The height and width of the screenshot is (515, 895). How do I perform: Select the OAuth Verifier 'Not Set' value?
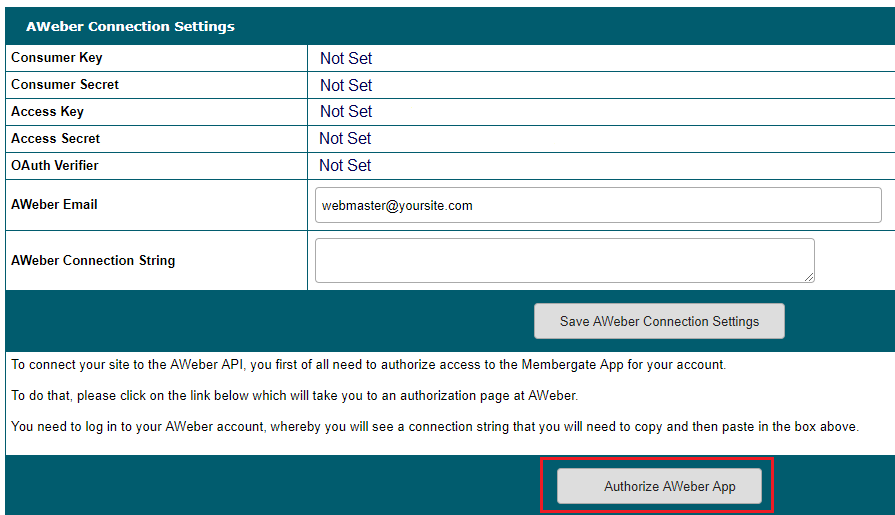point(345,166)
